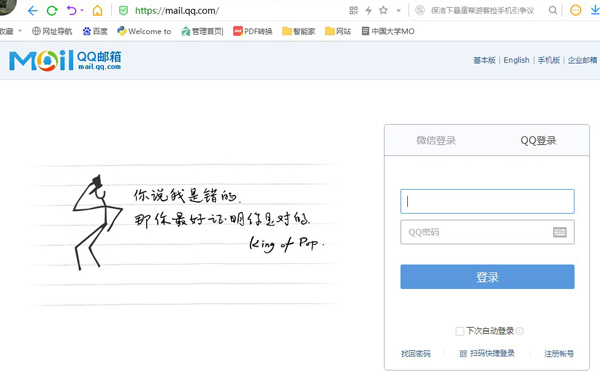Click the search box magnifier icon
Screen dimensions: 600x388
click(553, 10)
